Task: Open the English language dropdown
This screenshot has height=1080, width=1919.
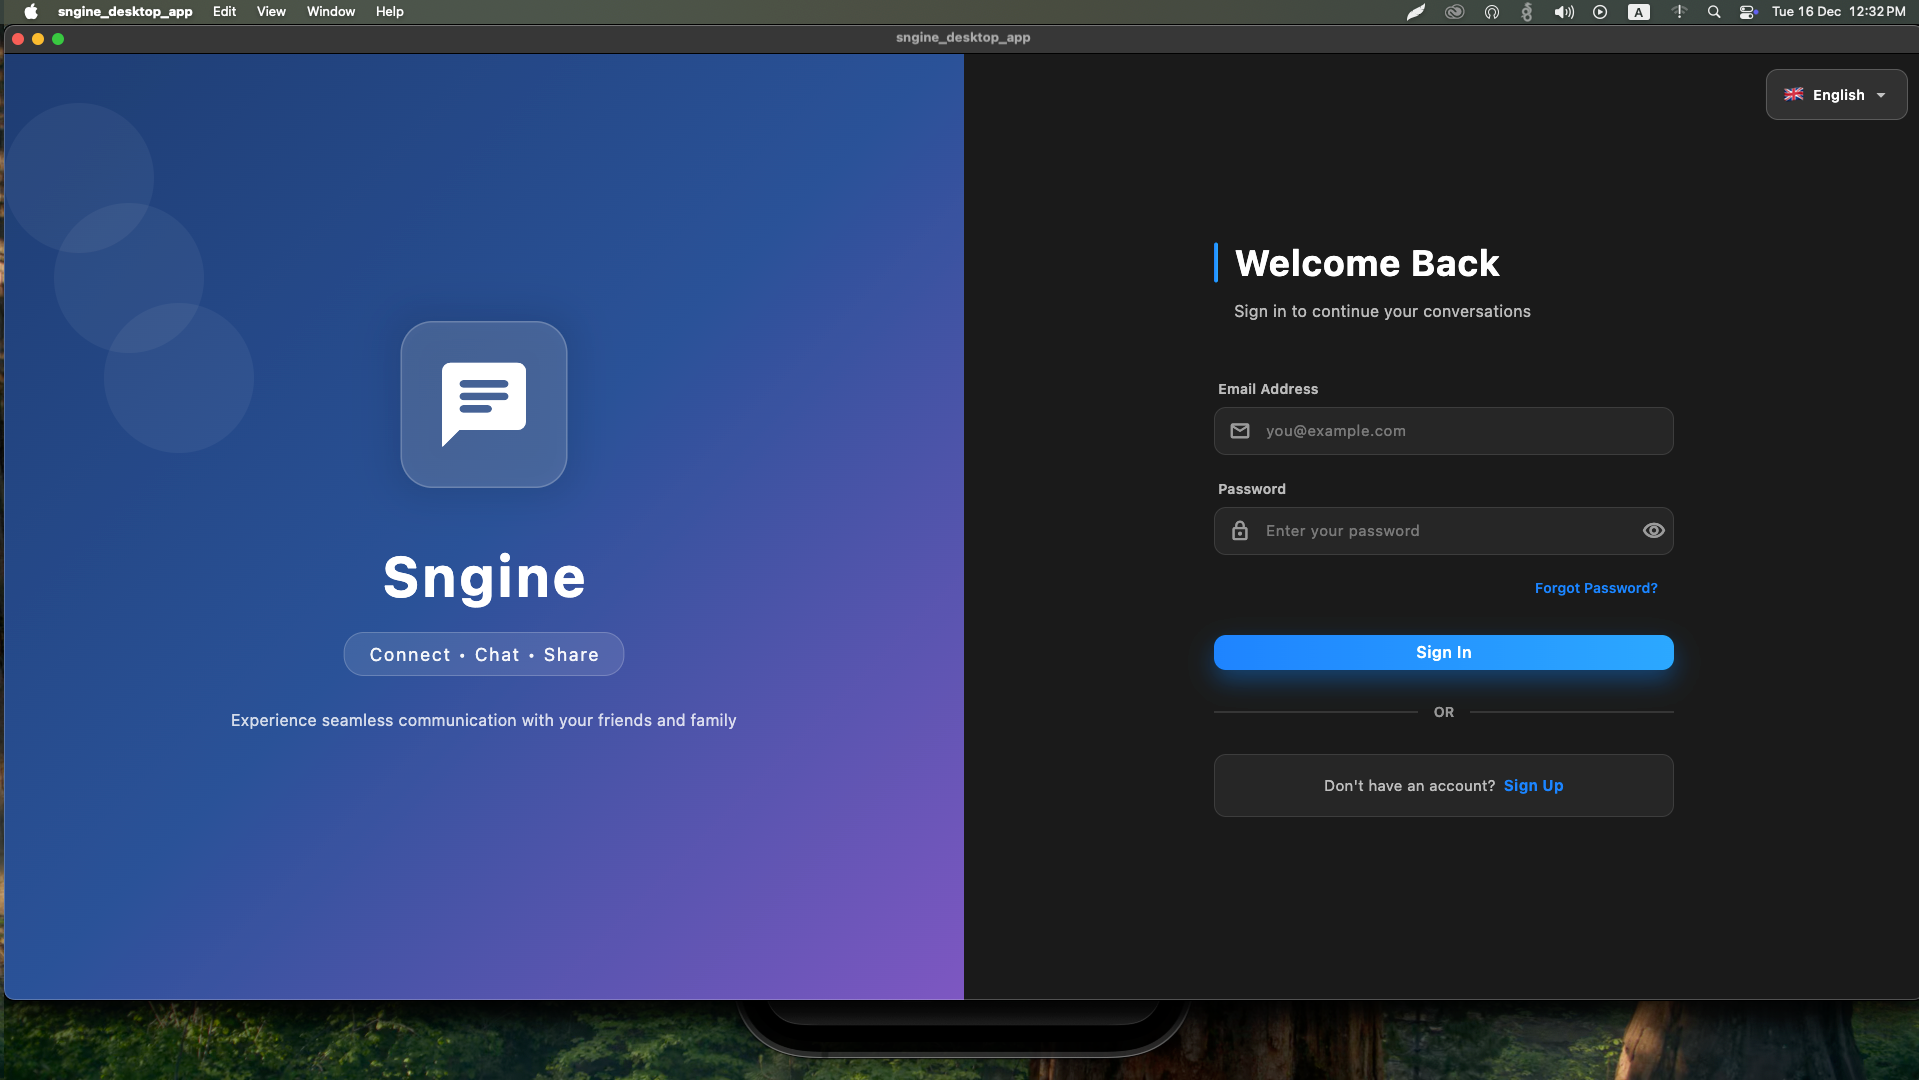Action: pyautogui.click(x=1836, y=94)
